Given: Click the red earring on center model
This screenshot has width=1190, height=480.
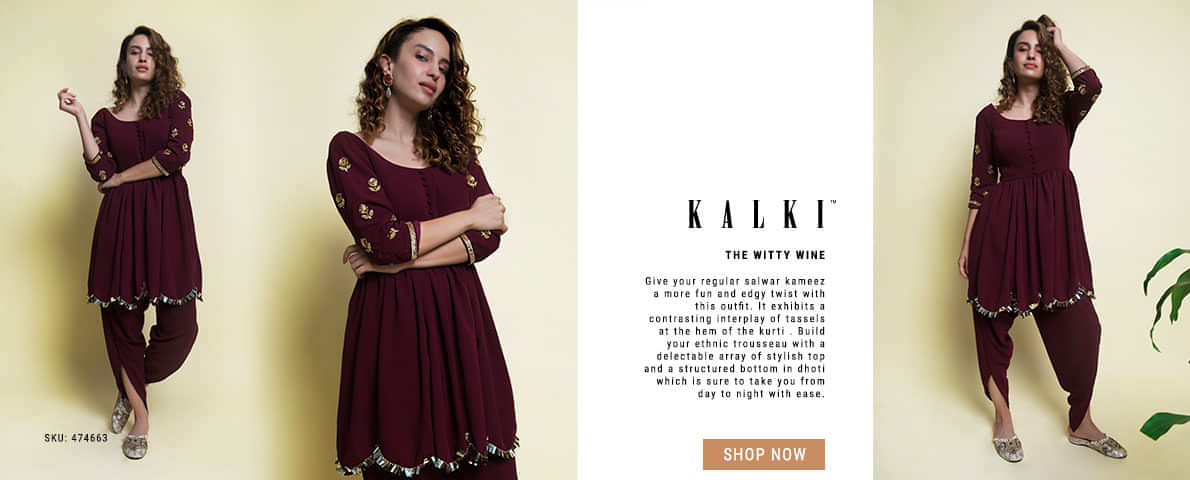Looking at the screenshot, I should (x=388, y=82).
